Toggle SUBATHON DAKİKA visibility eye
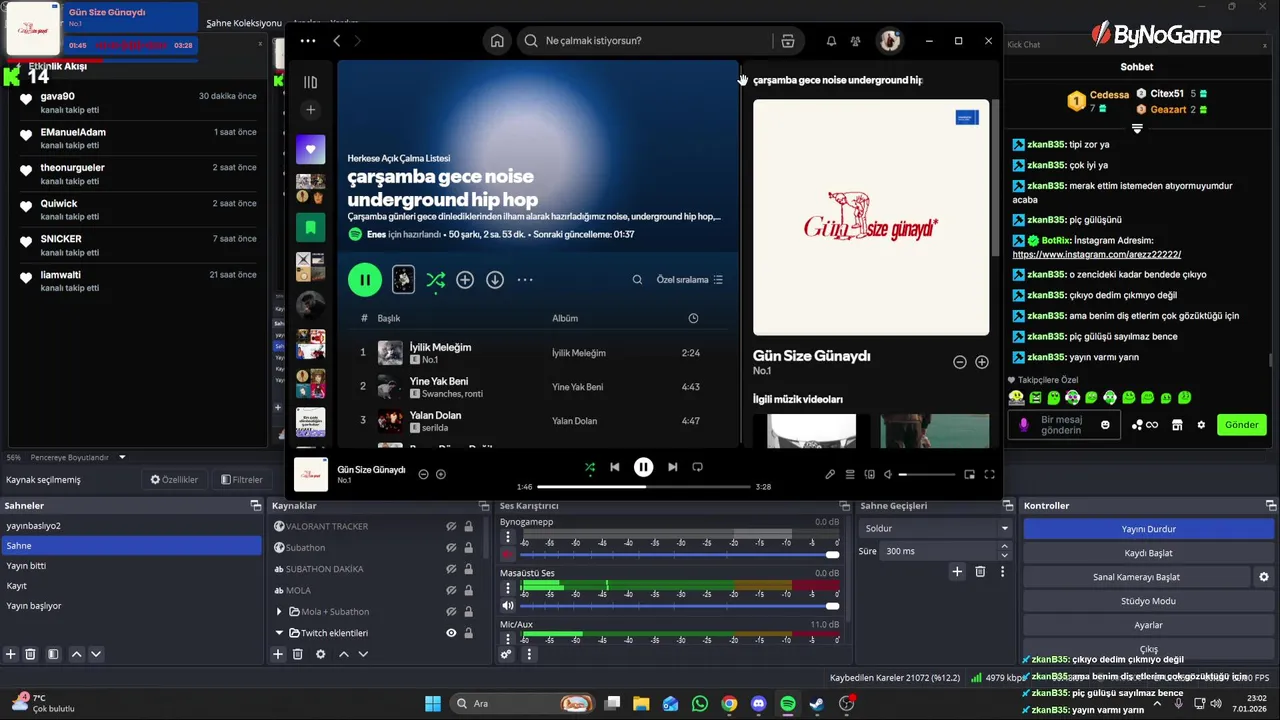 (451, 569)
